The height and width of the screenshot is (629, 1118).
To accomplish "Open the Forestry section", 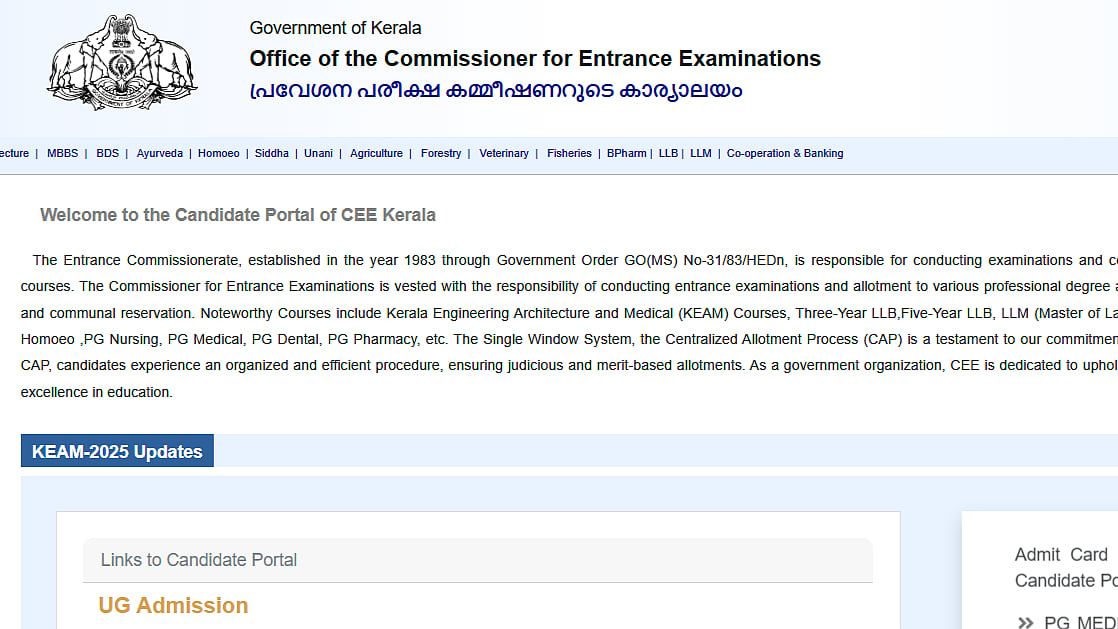I will click(440, 153).
